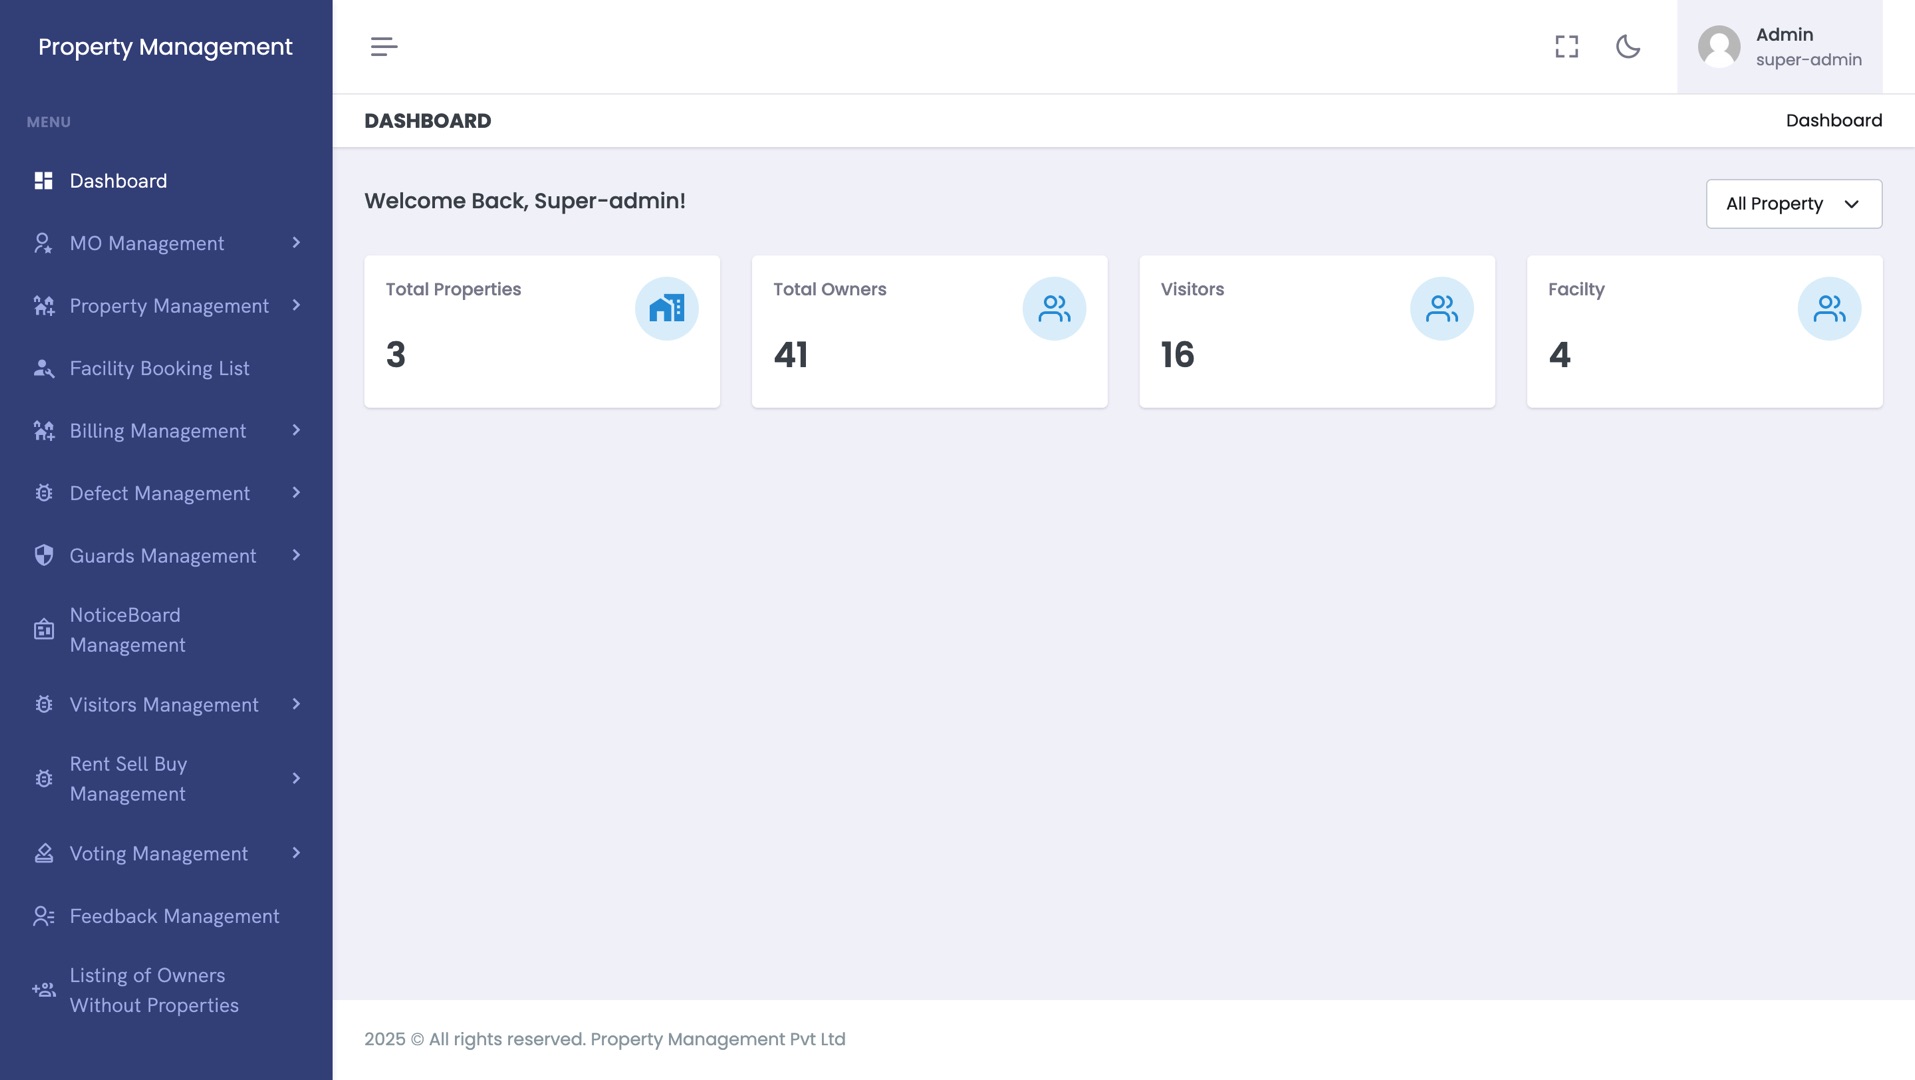This screenshot has height=1080, width=1915.
Task: Select Dashboard in the sidebar menu
Action: pyautogui.click(x=118, y=181)
